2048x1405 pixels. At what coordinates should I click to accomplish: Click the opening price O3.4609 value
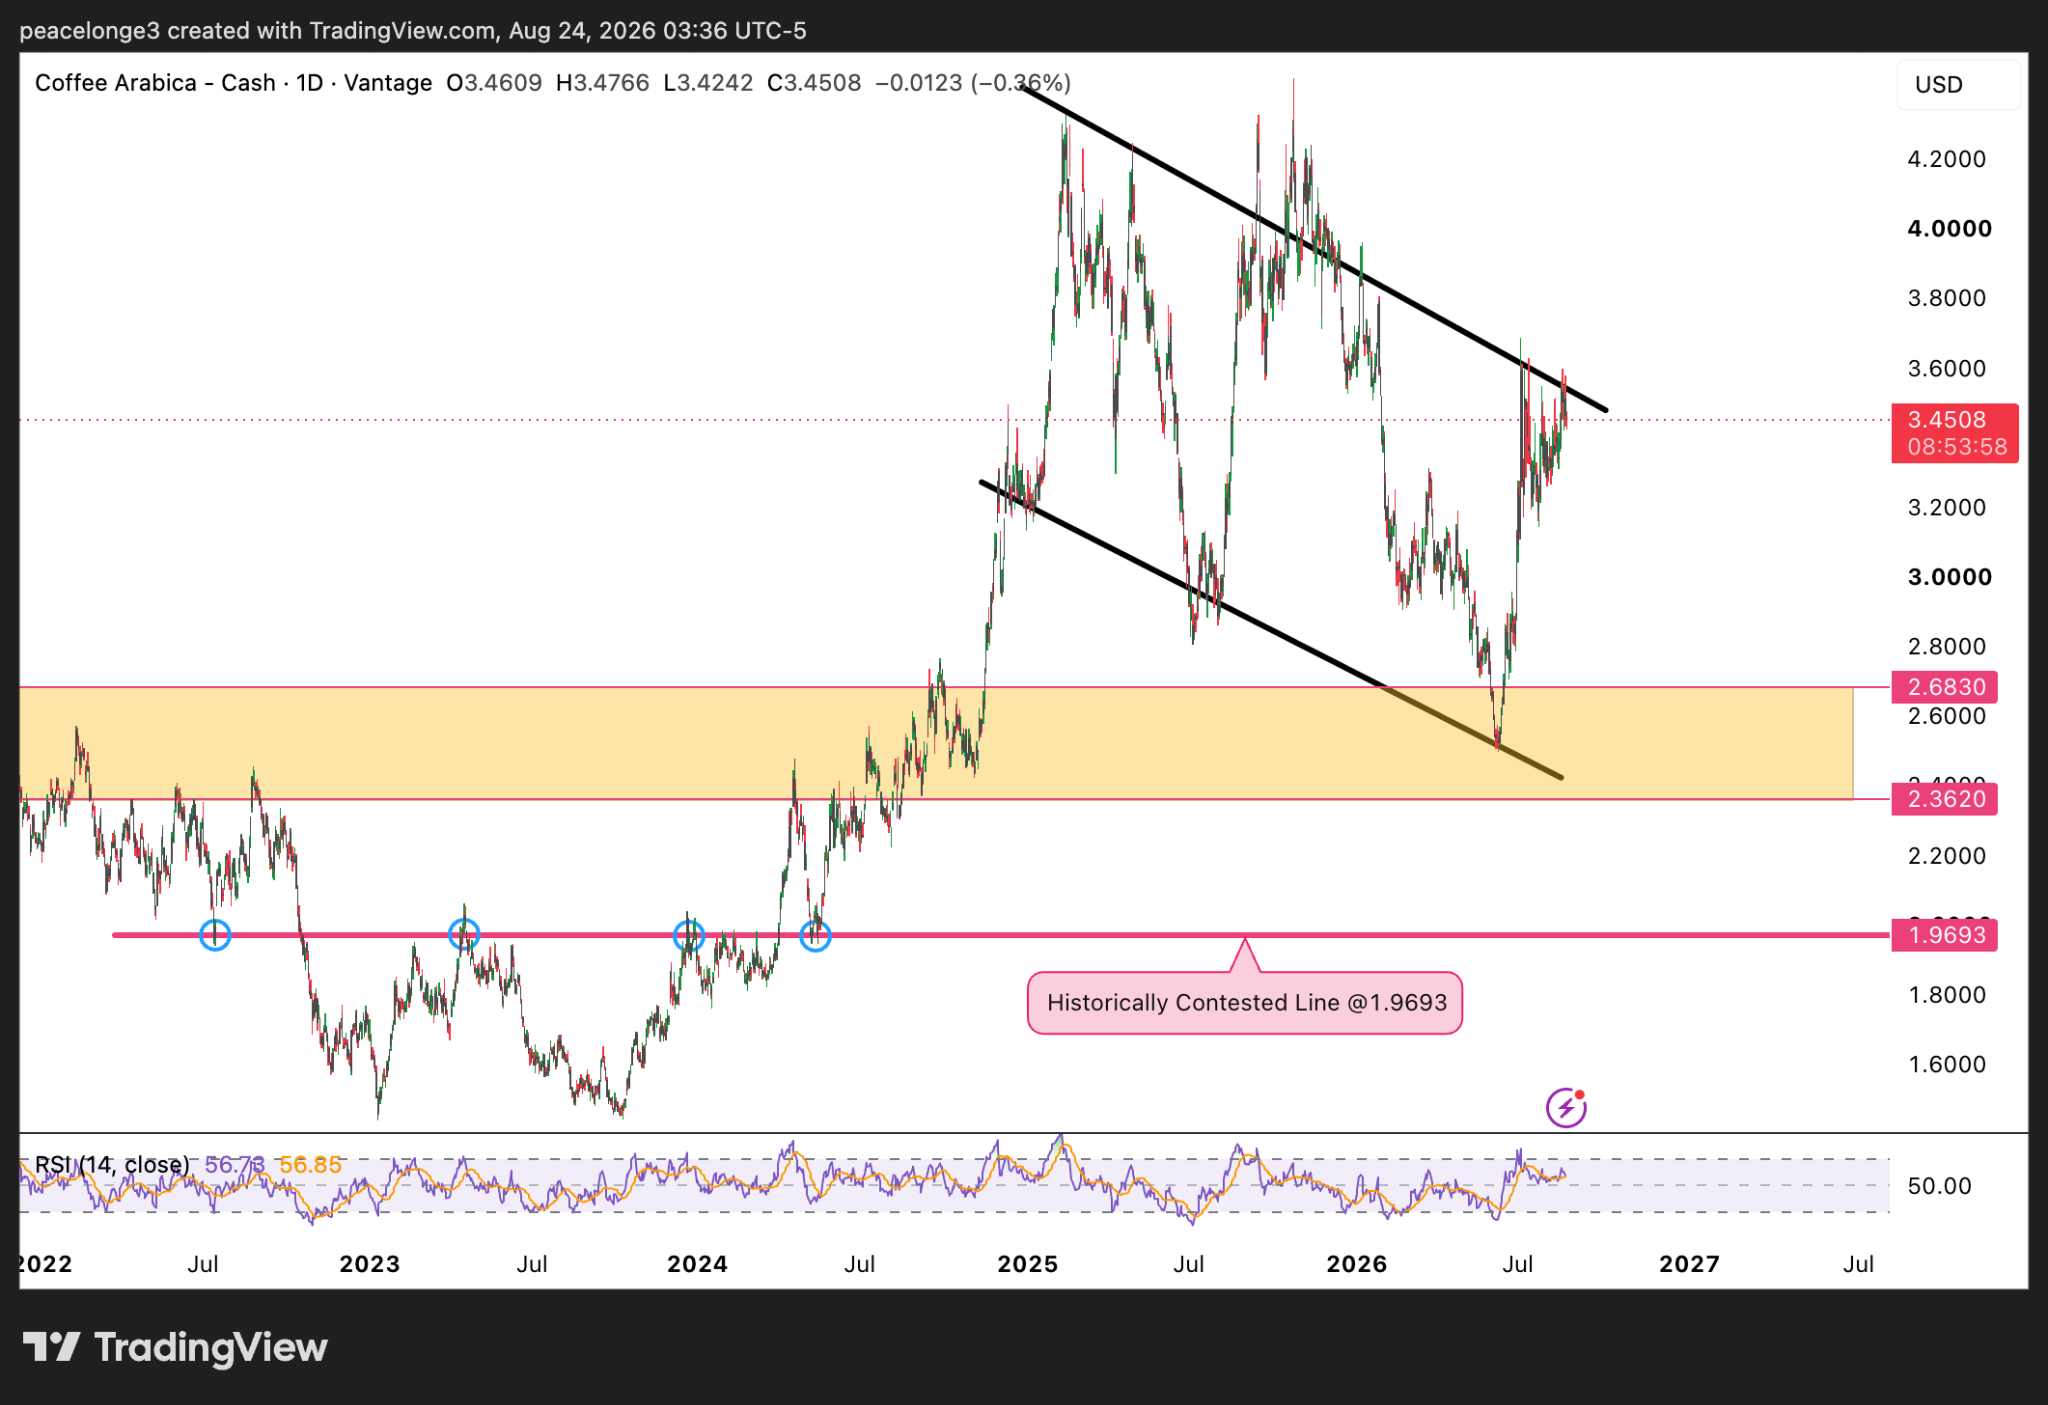494,83
